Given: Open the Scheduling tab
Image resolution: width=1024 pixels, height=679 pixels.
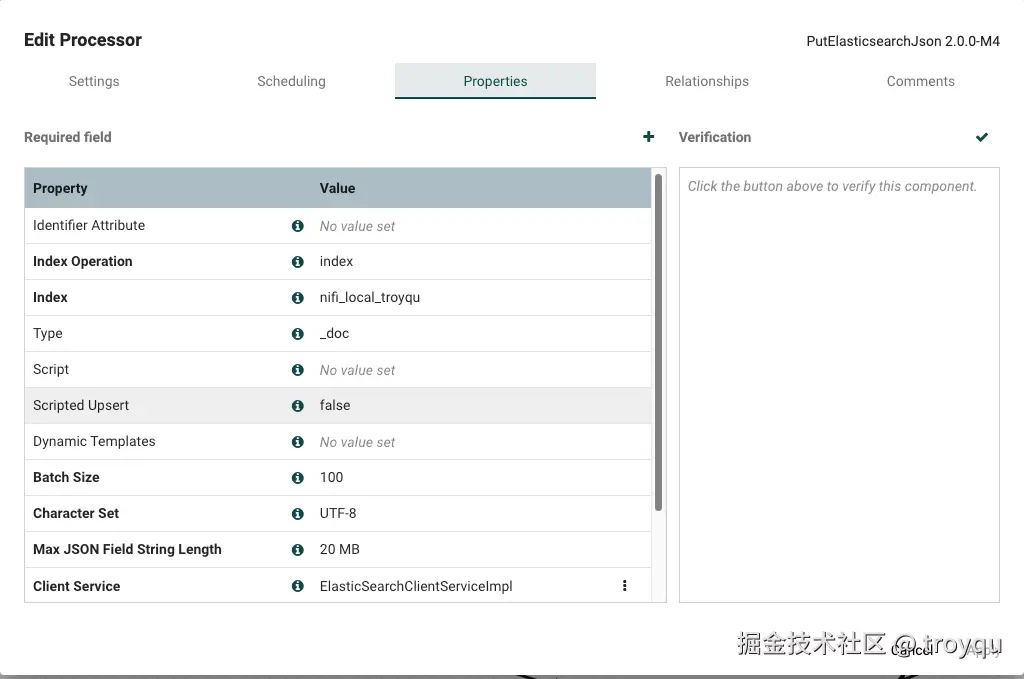Looking at the screenshot, I should click(x=291, y=81).
